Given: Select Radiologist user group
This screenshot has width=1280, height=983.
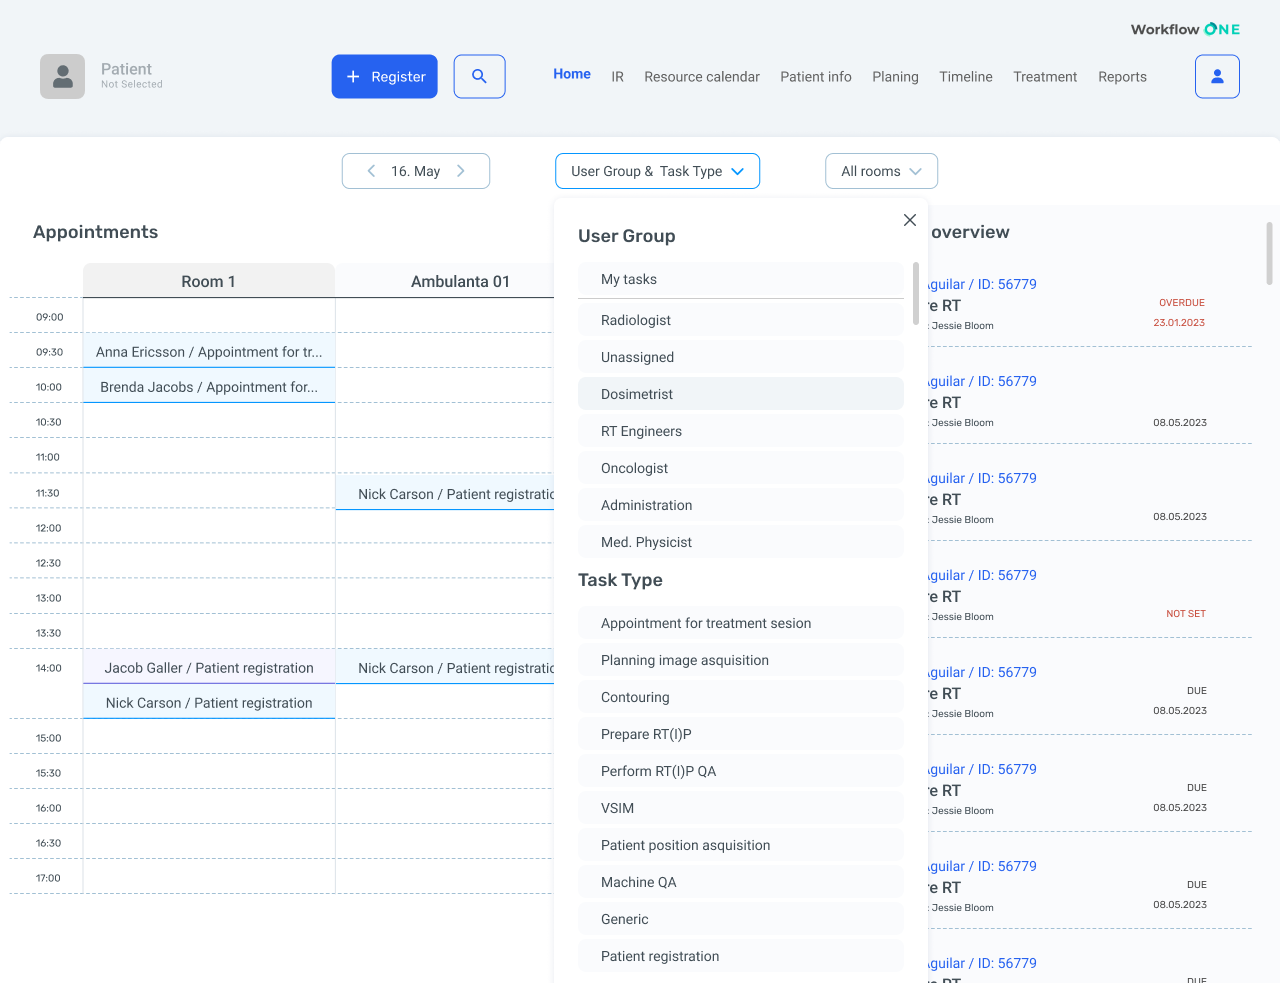Looking at the screenshot, I should (741, 320).
